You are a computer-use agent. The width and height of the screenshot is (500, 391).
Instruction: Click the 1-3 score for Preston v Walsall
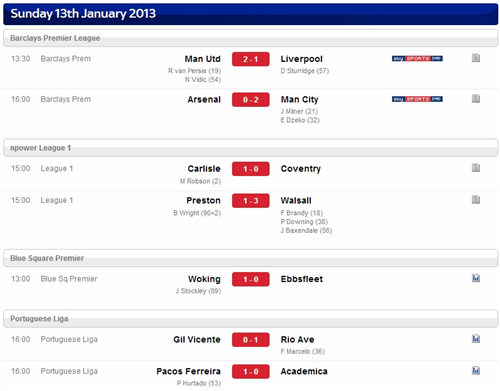(251, 201)
